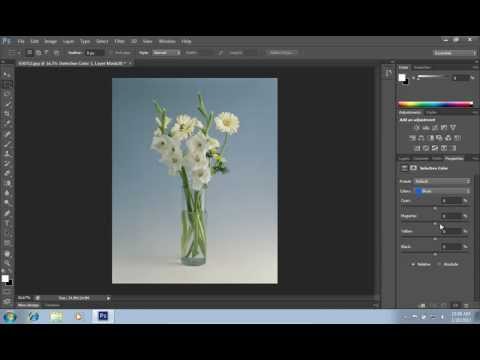Select the Crop tool
Image resolution: width=480 pixels, height=360 pixels.
point(7,114)
